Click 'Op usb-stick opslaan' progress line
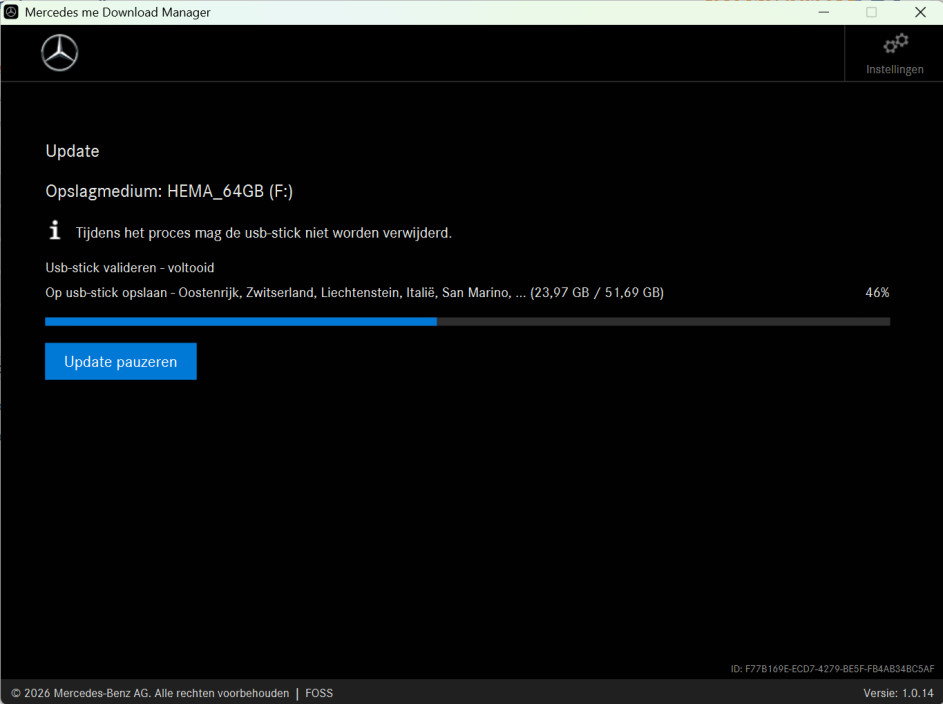This screenshot has width=943, height=704. pyautogui.click(x=355, y=293)
